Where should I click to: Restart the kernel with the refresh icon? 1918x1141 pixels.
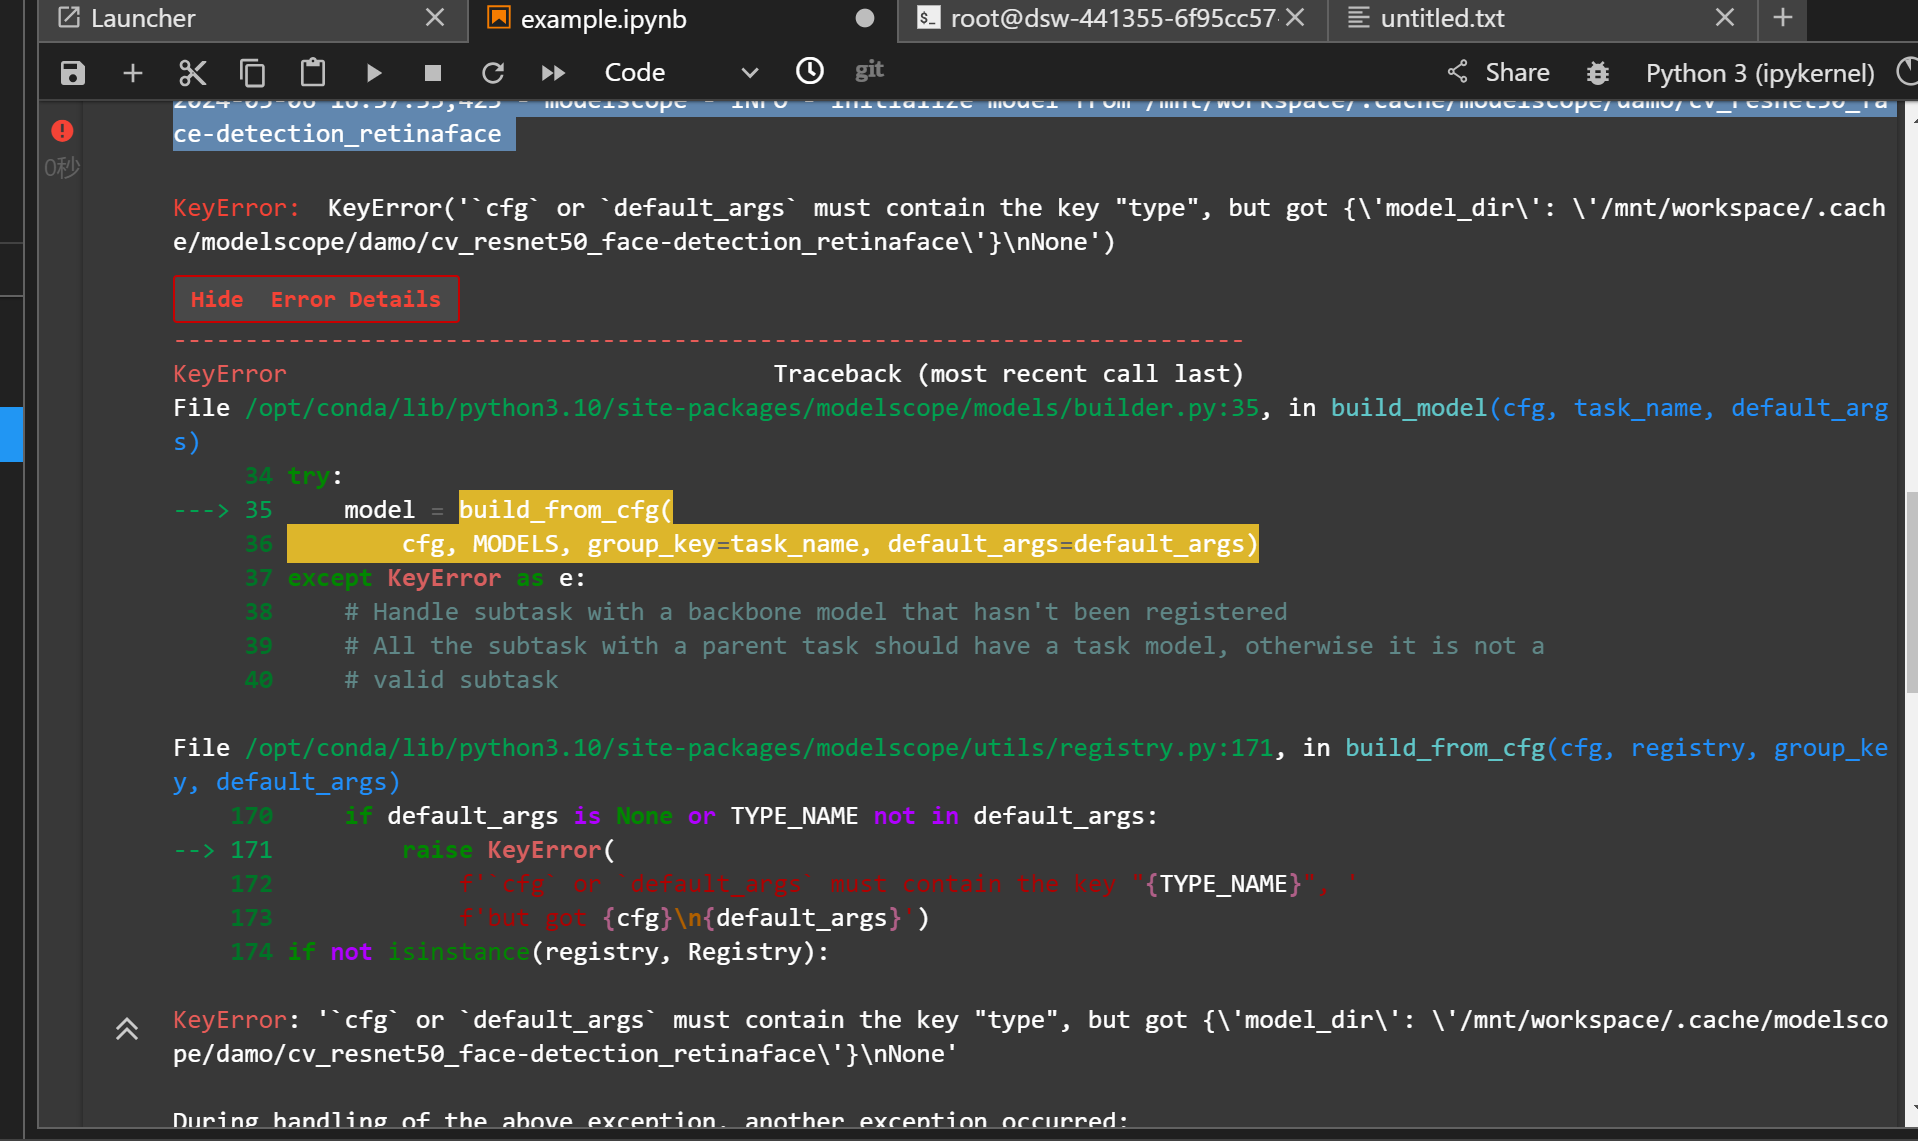[493, 73]
